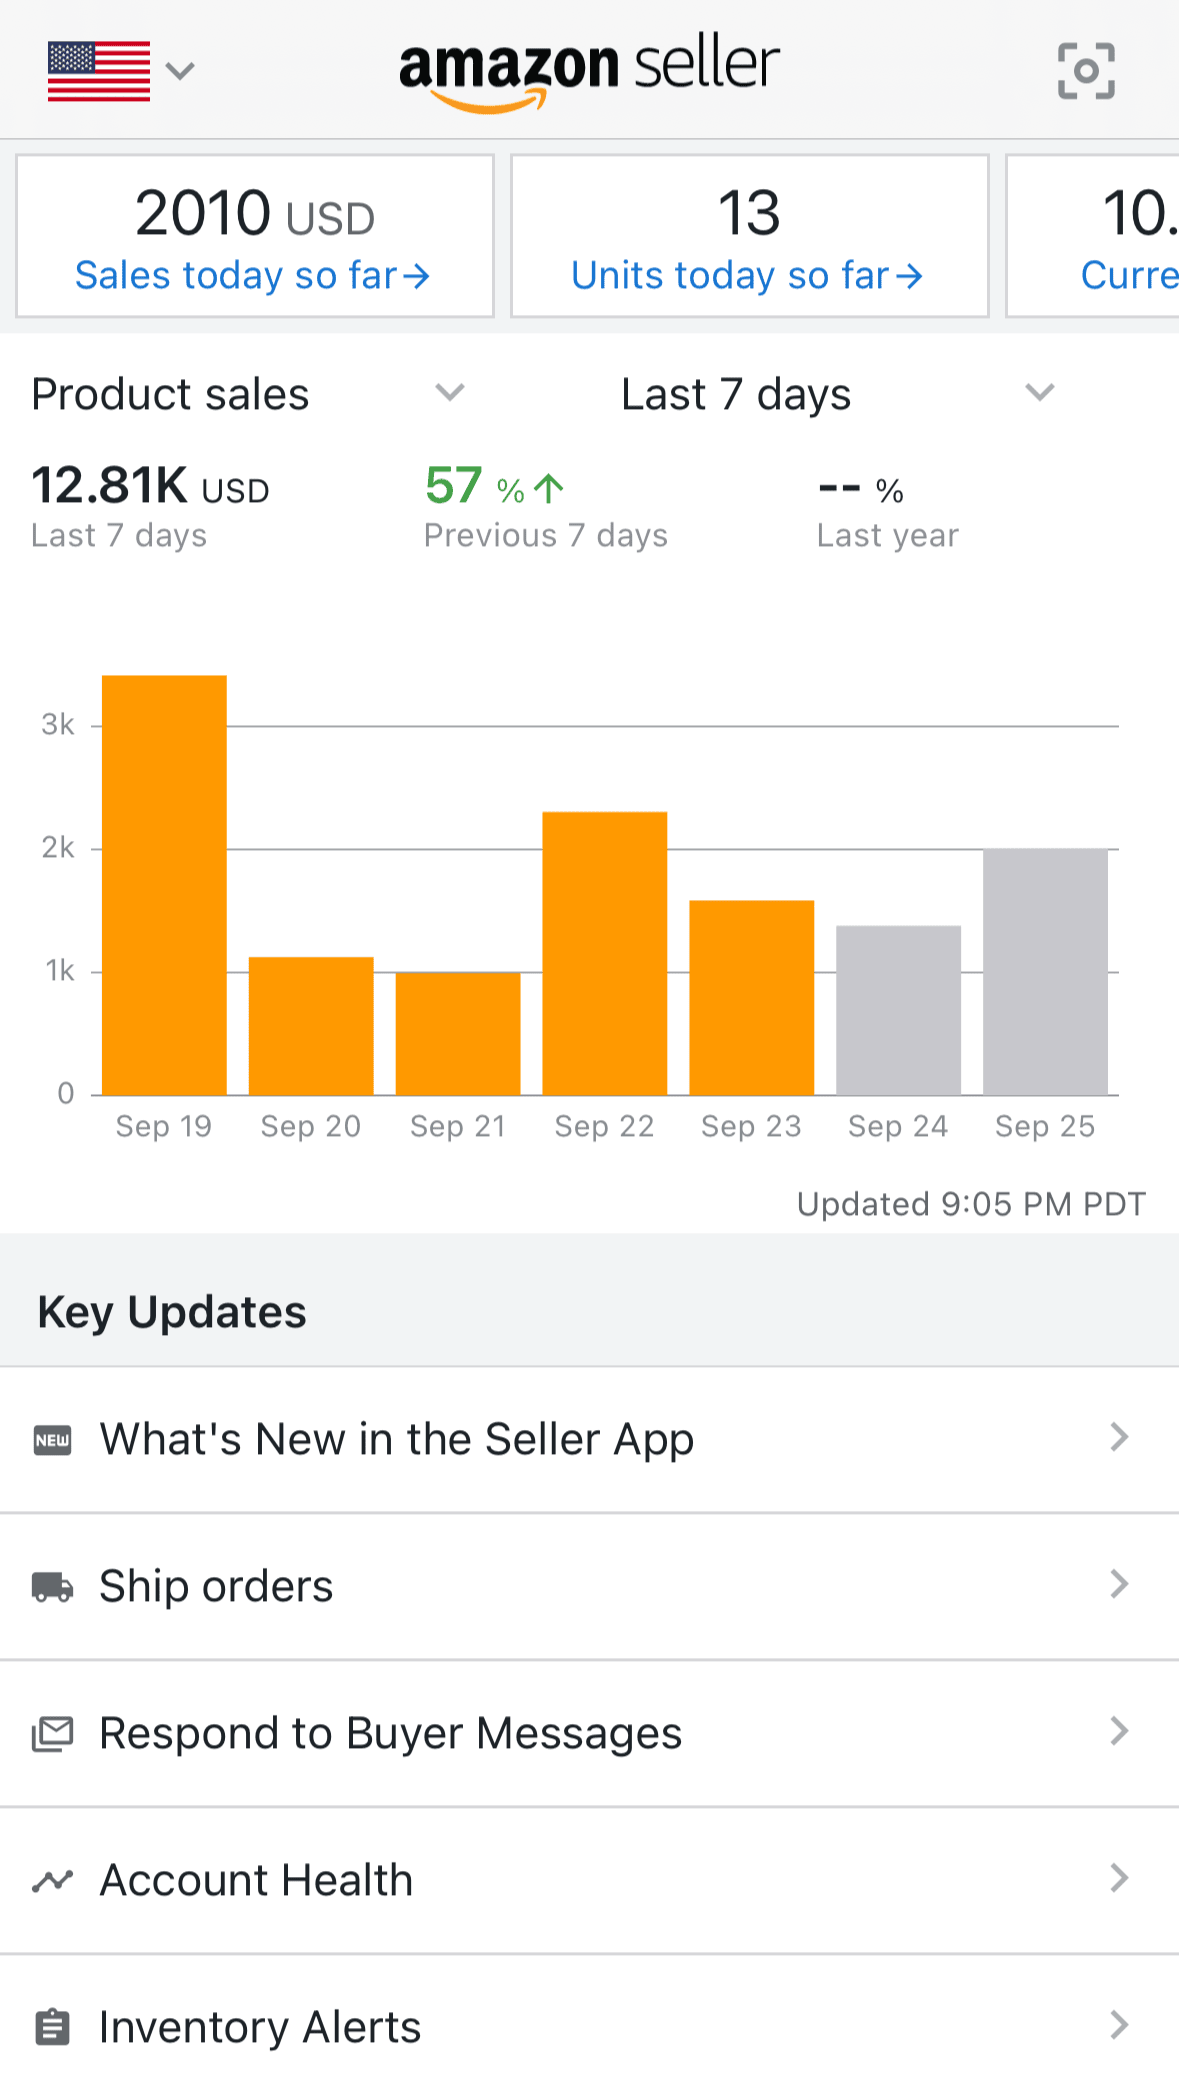Tap the buyer messages envelope icon
The height and width of the screenshot is (2095, 1179).
click(53, 1734)
